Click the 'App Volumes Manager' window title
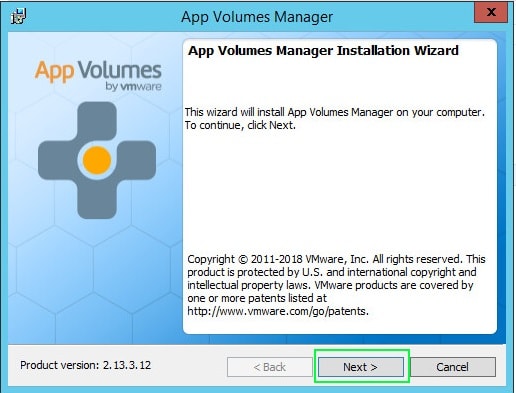This screenshot has height=393, width=516. (x=257, y=17)
